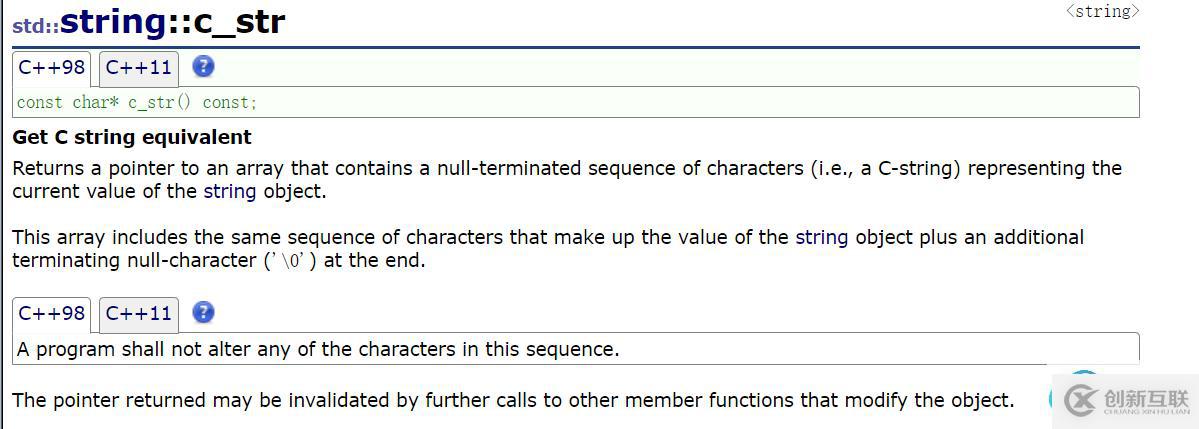Image resolution: width=1199 pixels, height=429 pixels.
Task: Click the 创新互联 watermark text
Action: pyautogui.click(x=1146, y=399)
